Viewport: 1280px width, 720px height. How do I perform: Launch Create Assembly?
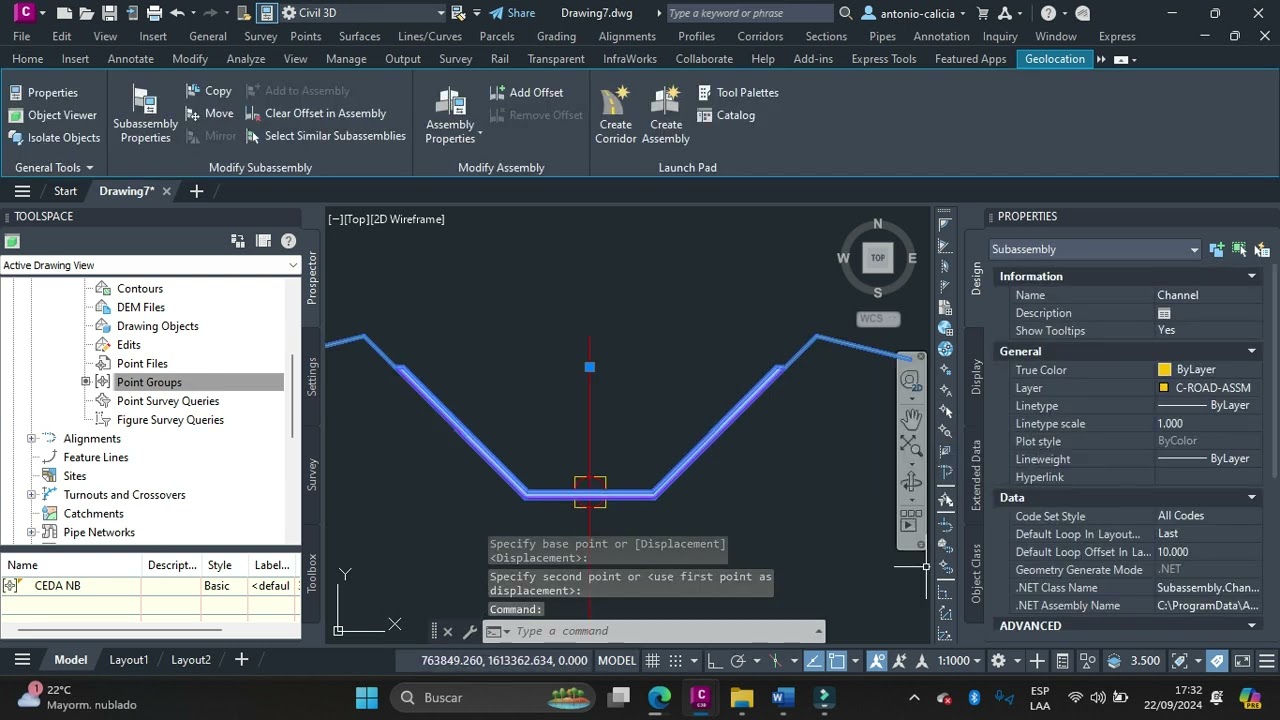[x=665, y=114]
